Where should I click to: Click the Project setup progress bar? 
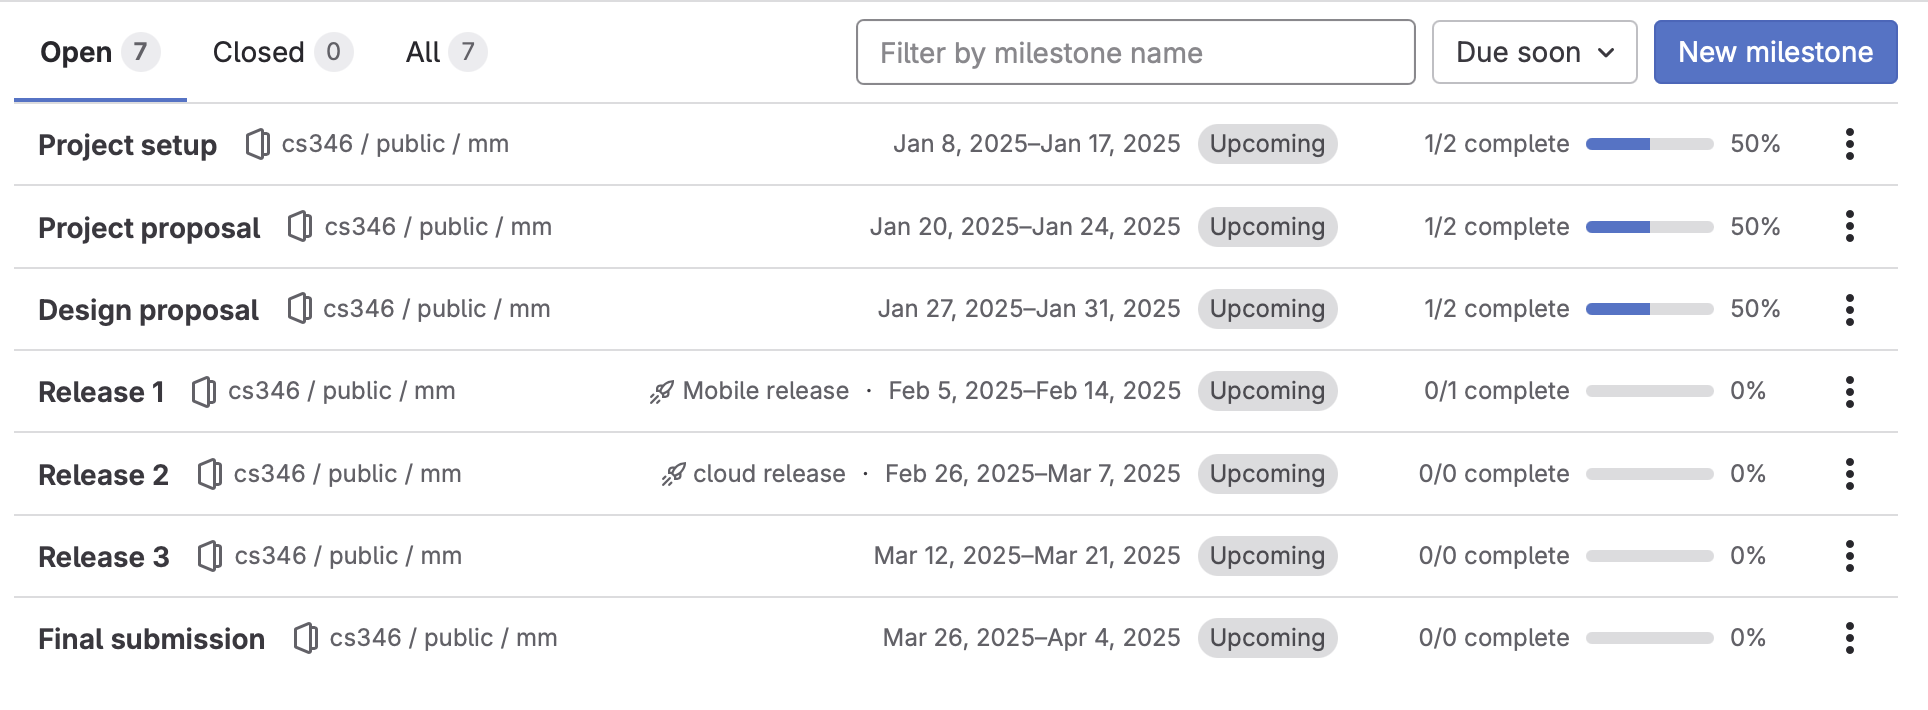click(1649, 144)
